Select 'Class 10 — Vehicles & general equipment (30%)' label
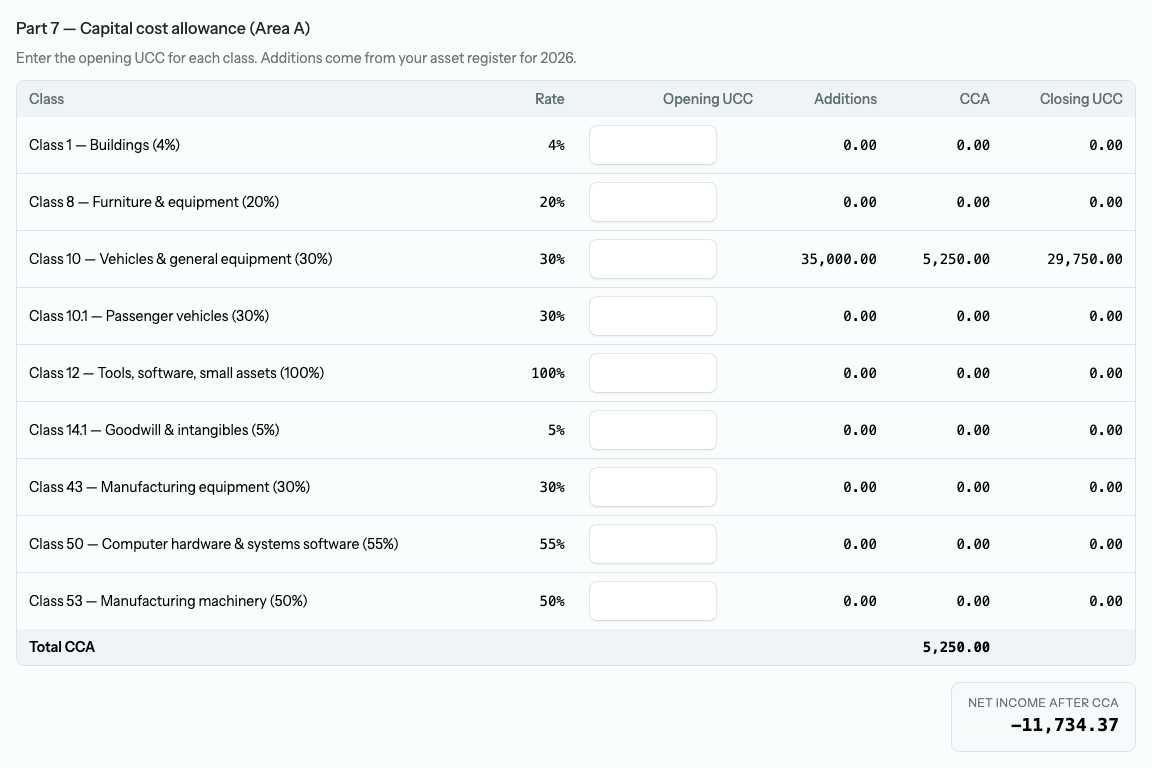The width and height of the screenshot is (1152, 768). [181, 259]
